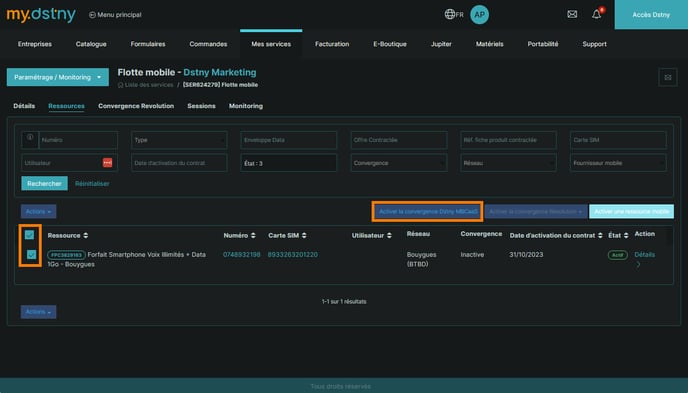The width and height of the screenshot is (688, 393).
Task: Open Activer la convergence Révolution dropdown
Action: click(x=536, y=211)
